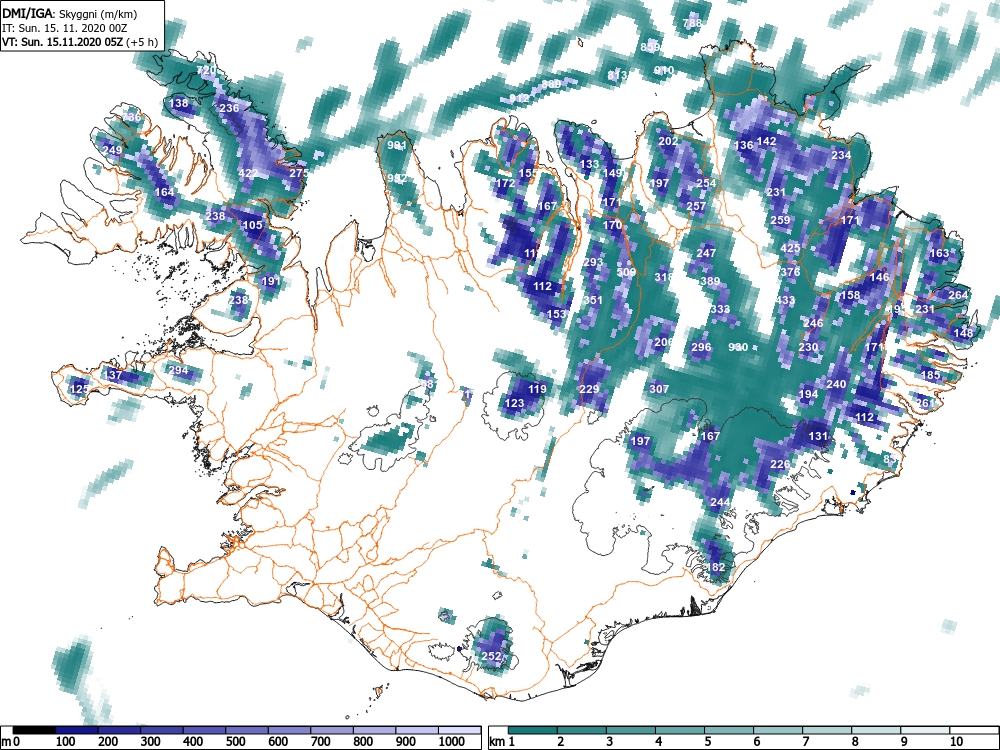Click the visibility value 930 on the map
This screenshot has width=1000, height=750.
pos(738,348)
